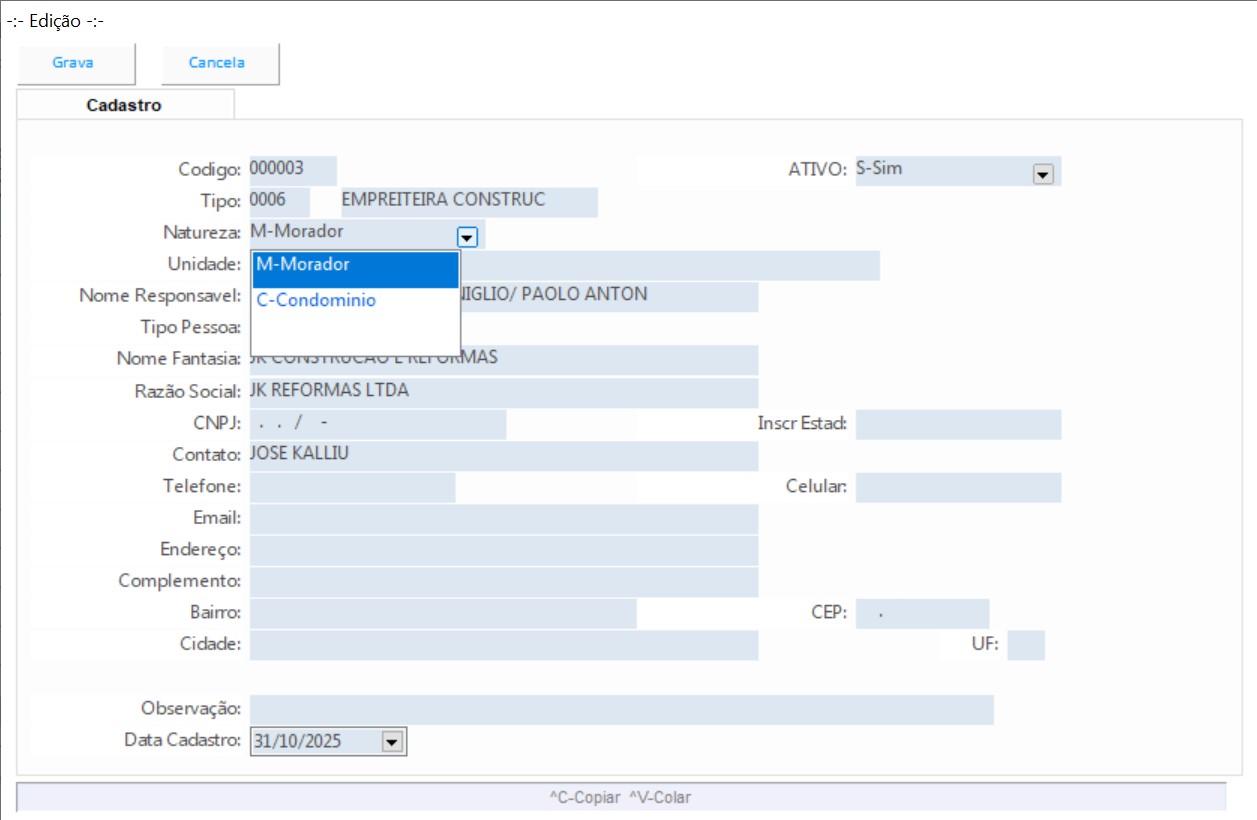Collapse the Natureza dropdown arrow
This screenshot has width=1257, height=820.
tap(467, 237)
